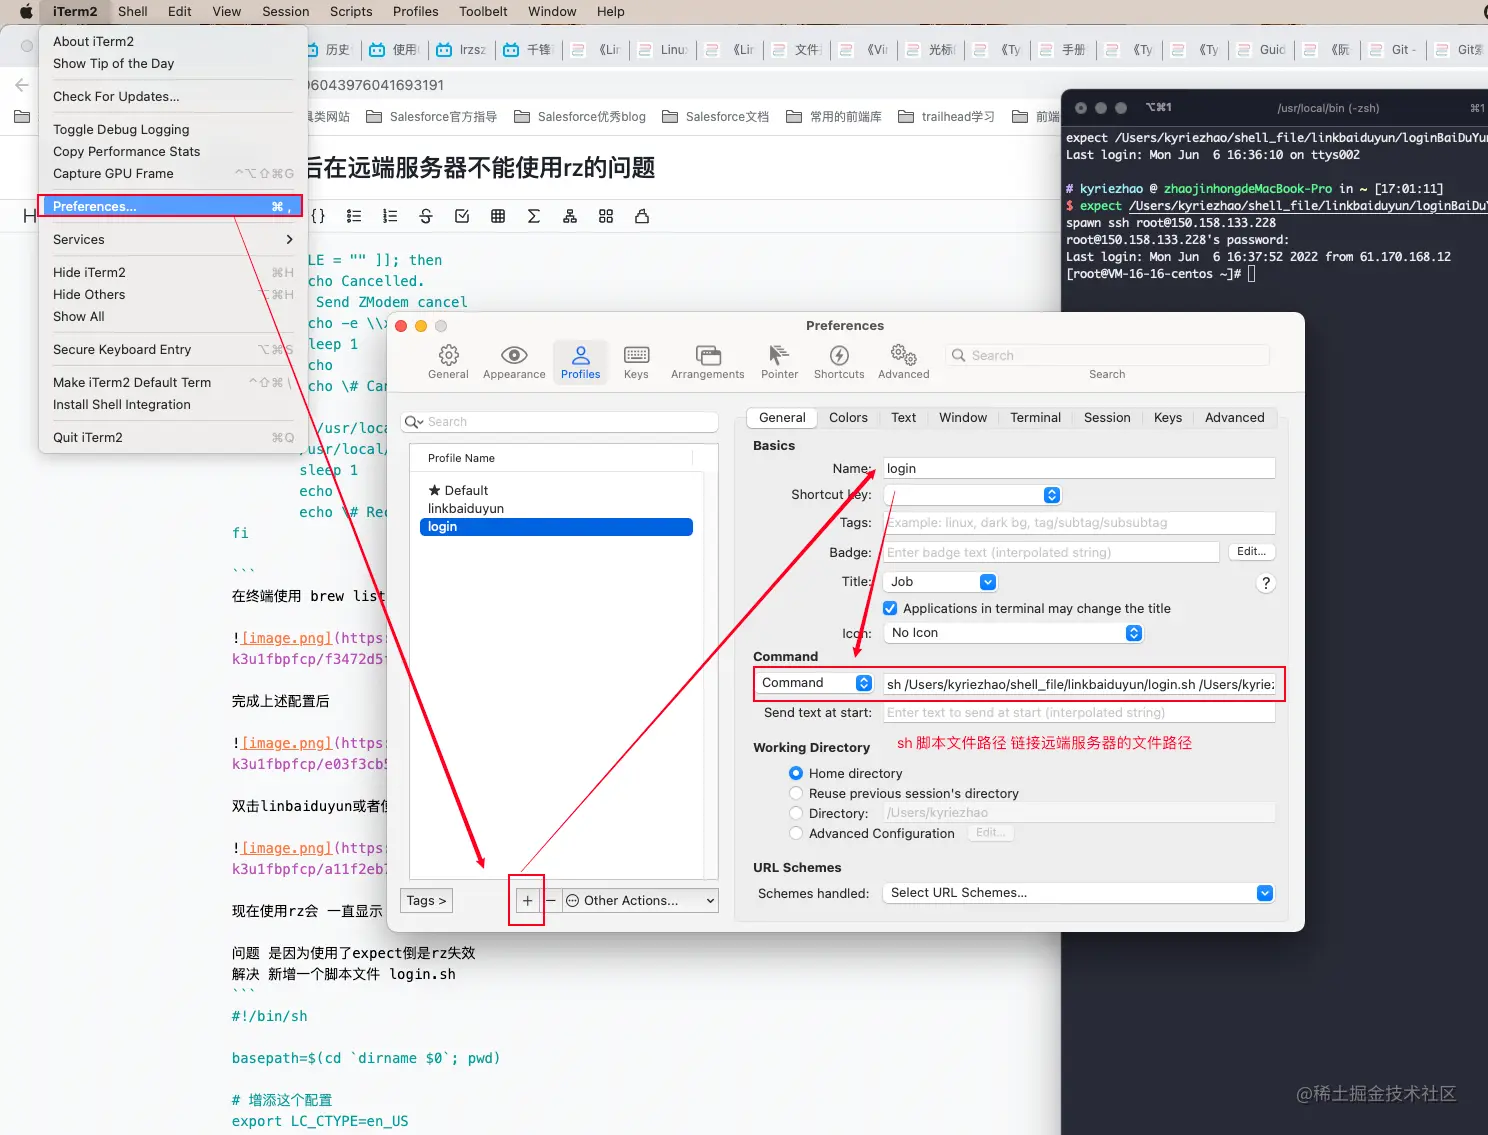This screenshot has width=1488, height=1135.
Task: Insert a task checkbox in the editor
Action: point(462,216)
